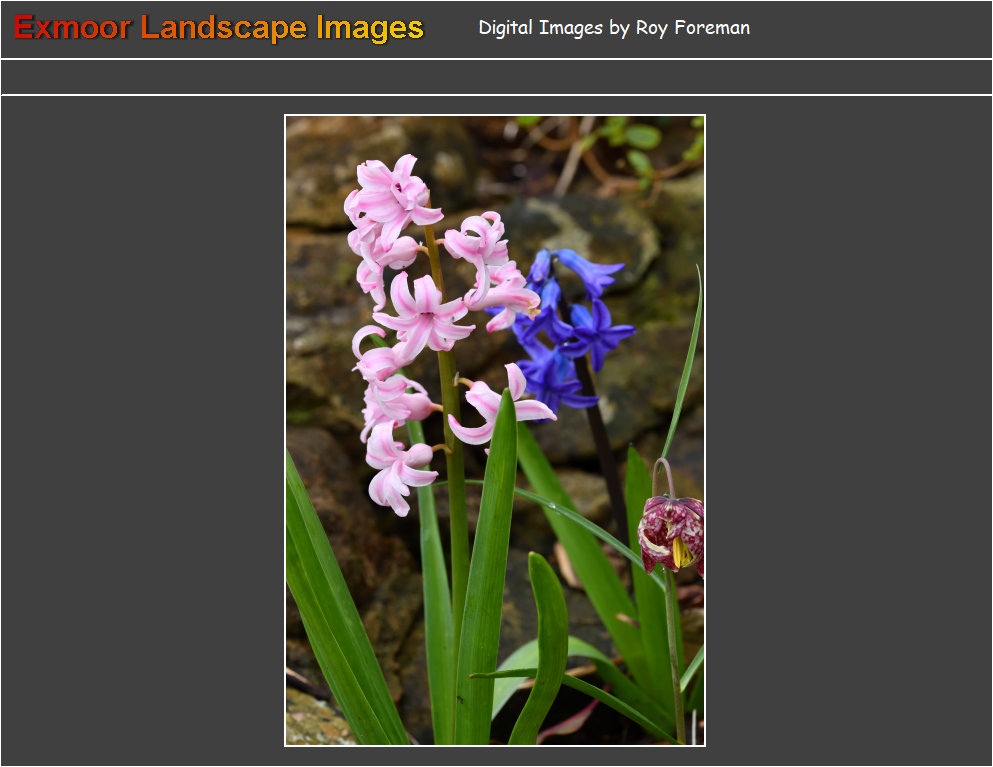This screenshot has width=993, height=767.
Task: Click the word Images in the orange heading
Action: 370,28
